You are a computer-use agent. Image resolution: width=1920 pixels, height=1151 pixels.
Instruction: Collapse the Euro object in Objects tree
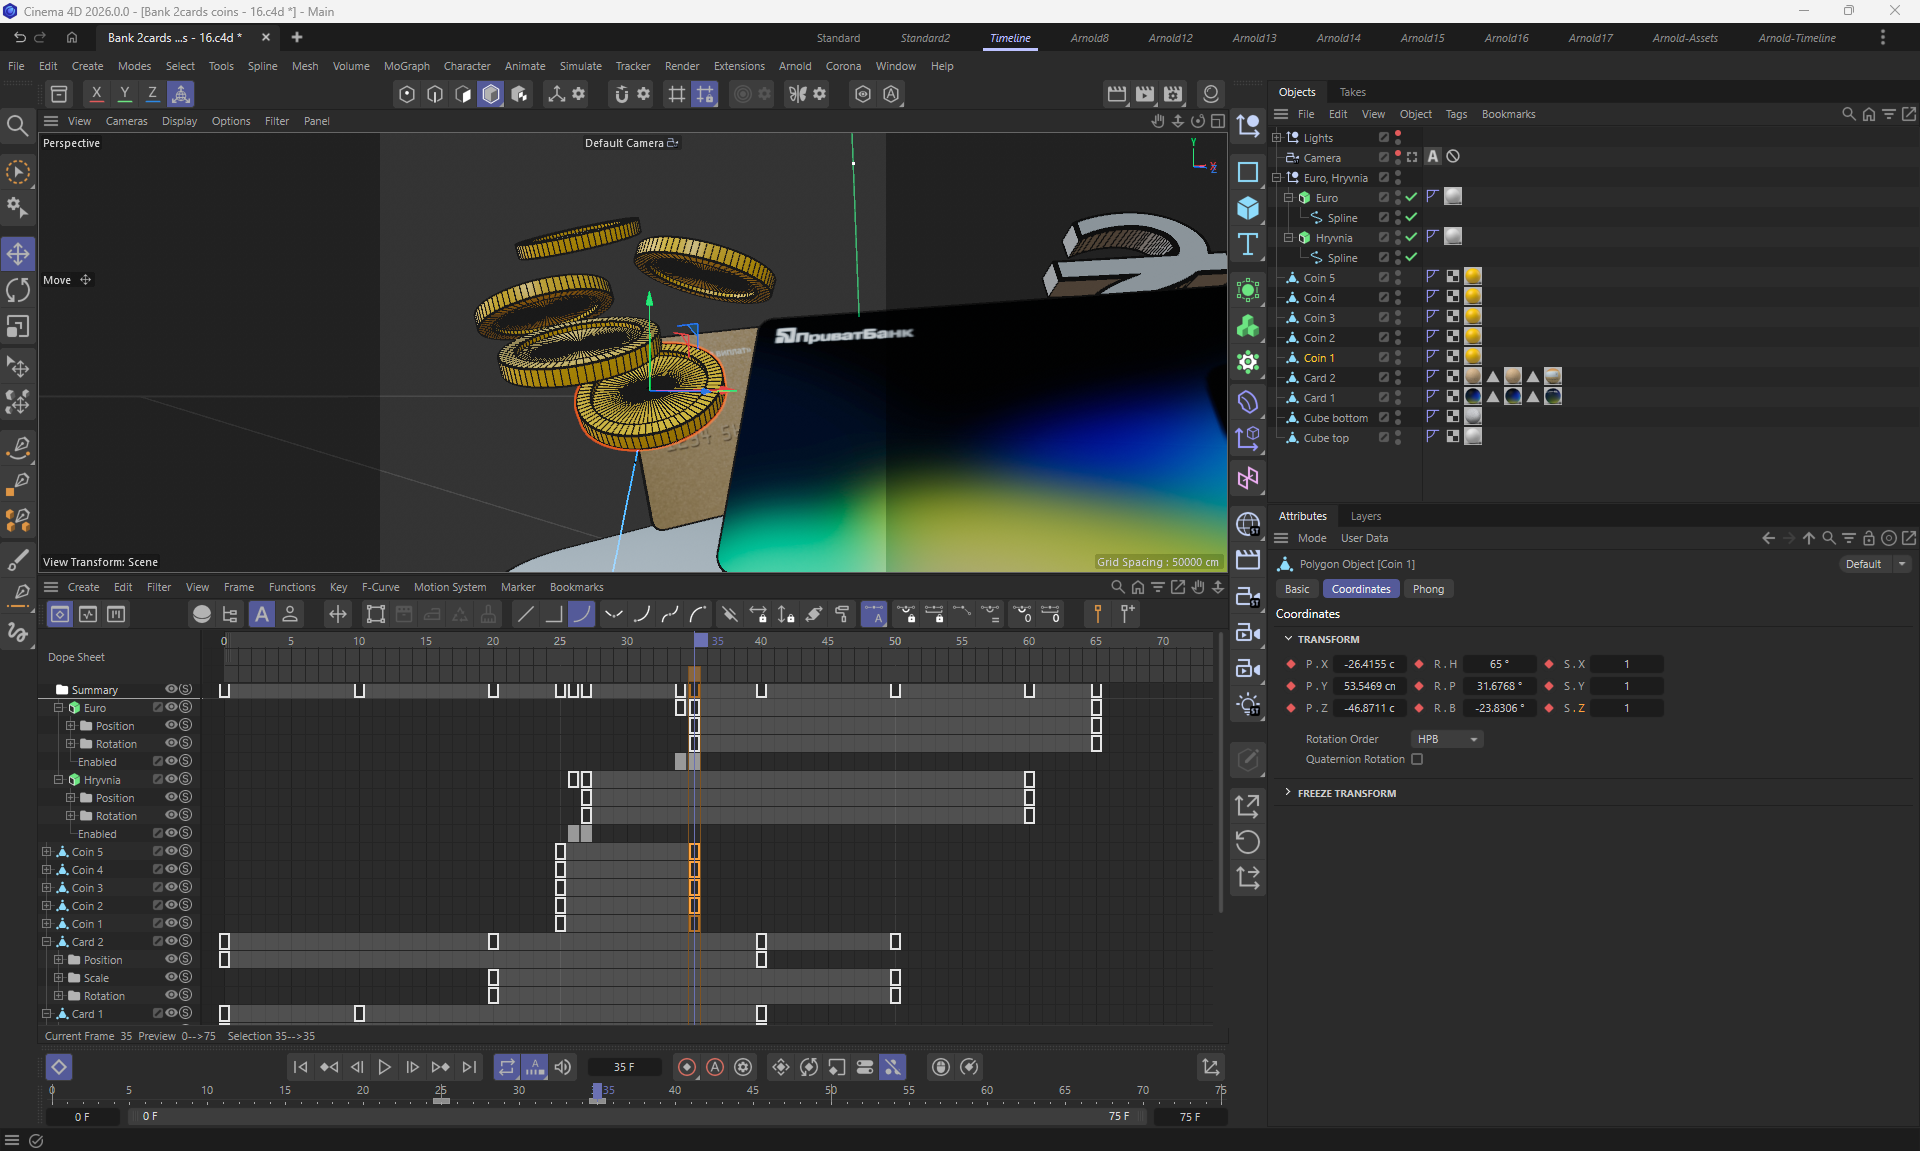1289,198
